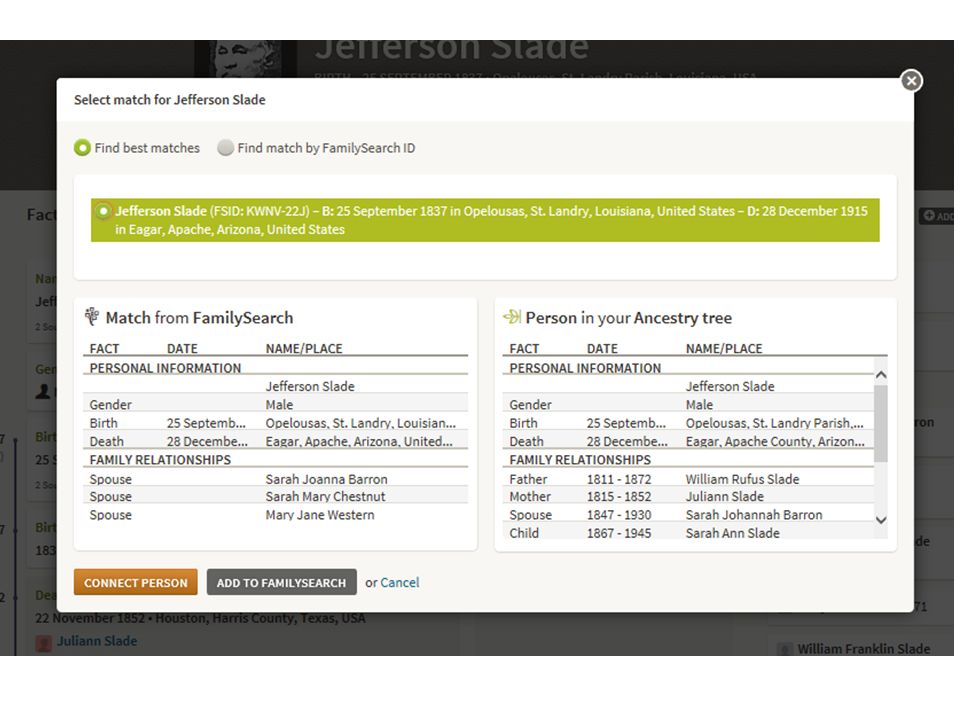Cancel the match selection

pos(400,582)
